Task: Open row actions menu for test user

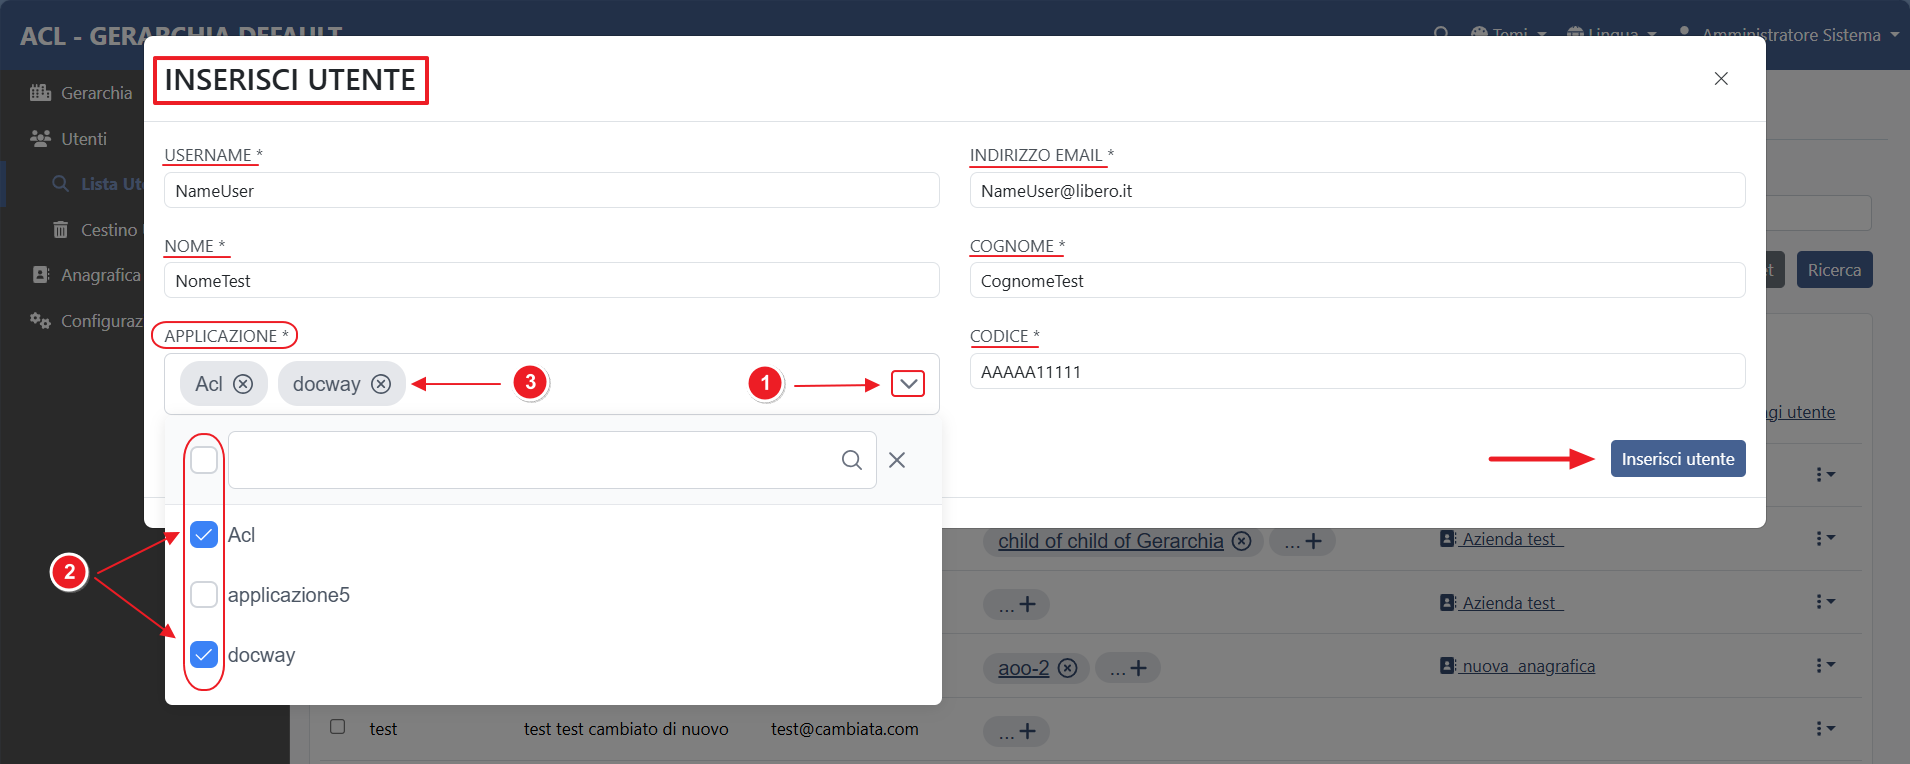Action: 1824,729
